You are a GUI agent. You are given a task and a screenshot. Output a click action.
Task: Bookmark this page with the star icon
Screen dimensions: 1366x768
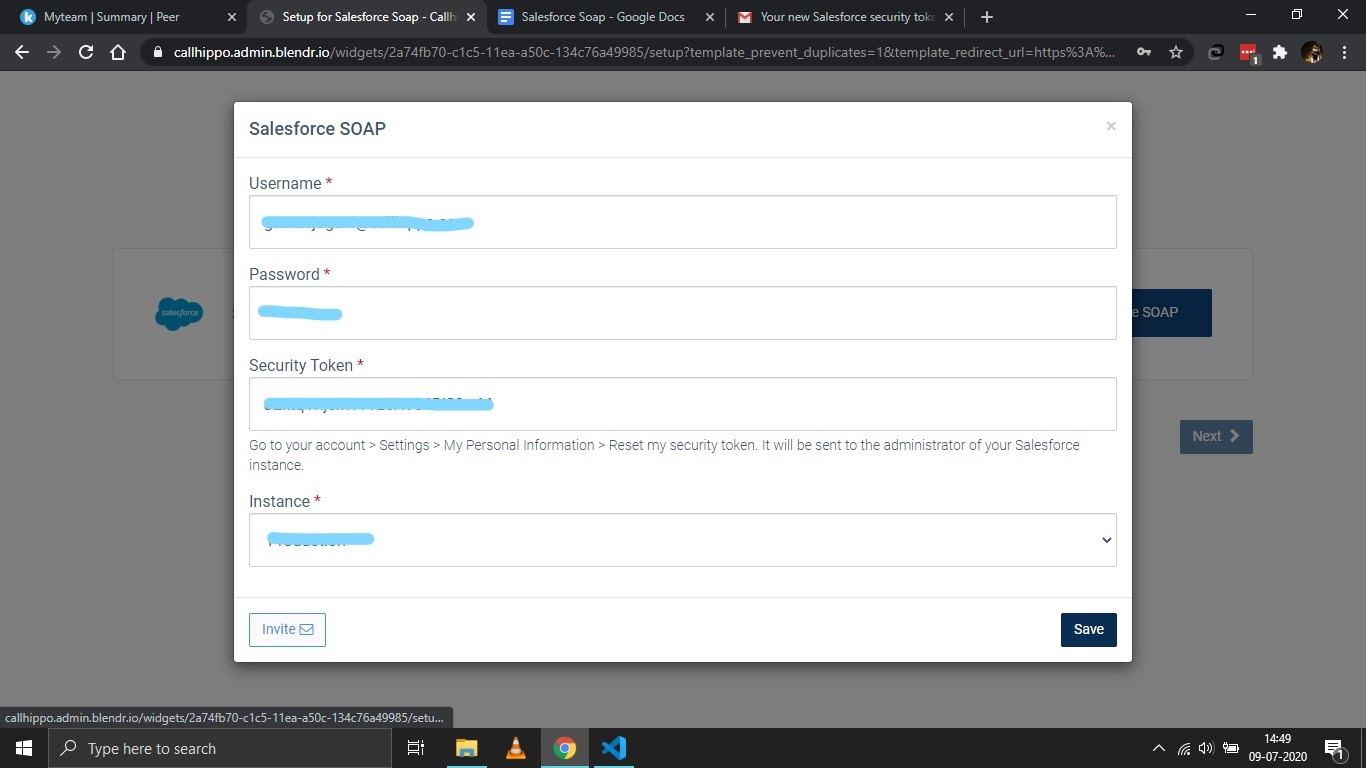1176,52
